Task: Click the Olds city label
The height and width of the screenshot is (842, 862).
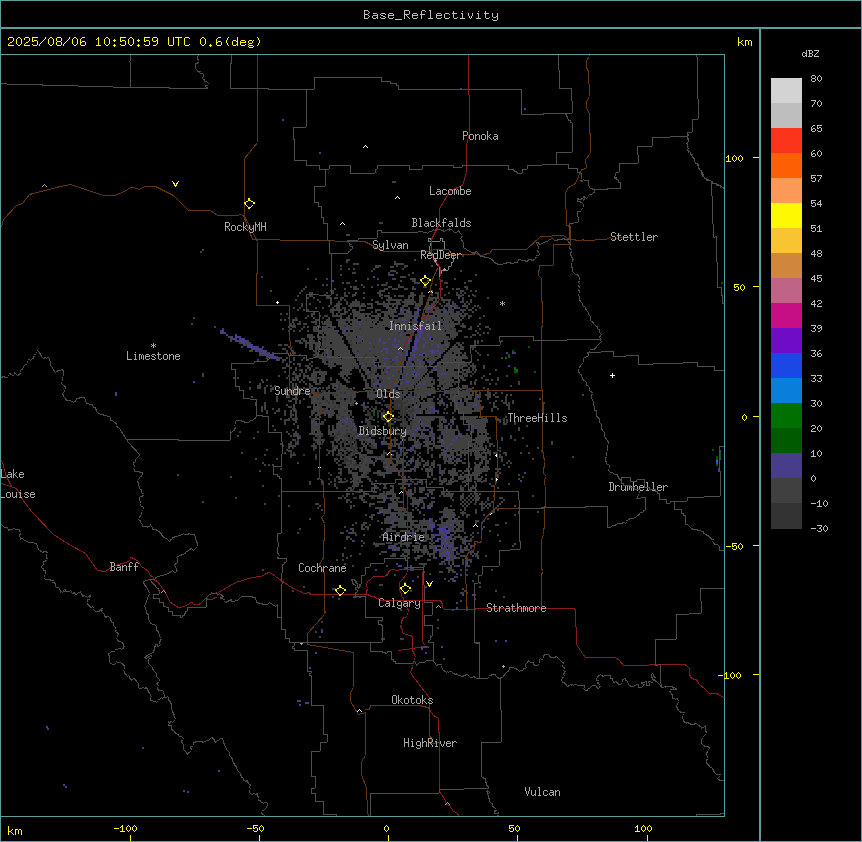Action: click(x=388, y=394)
